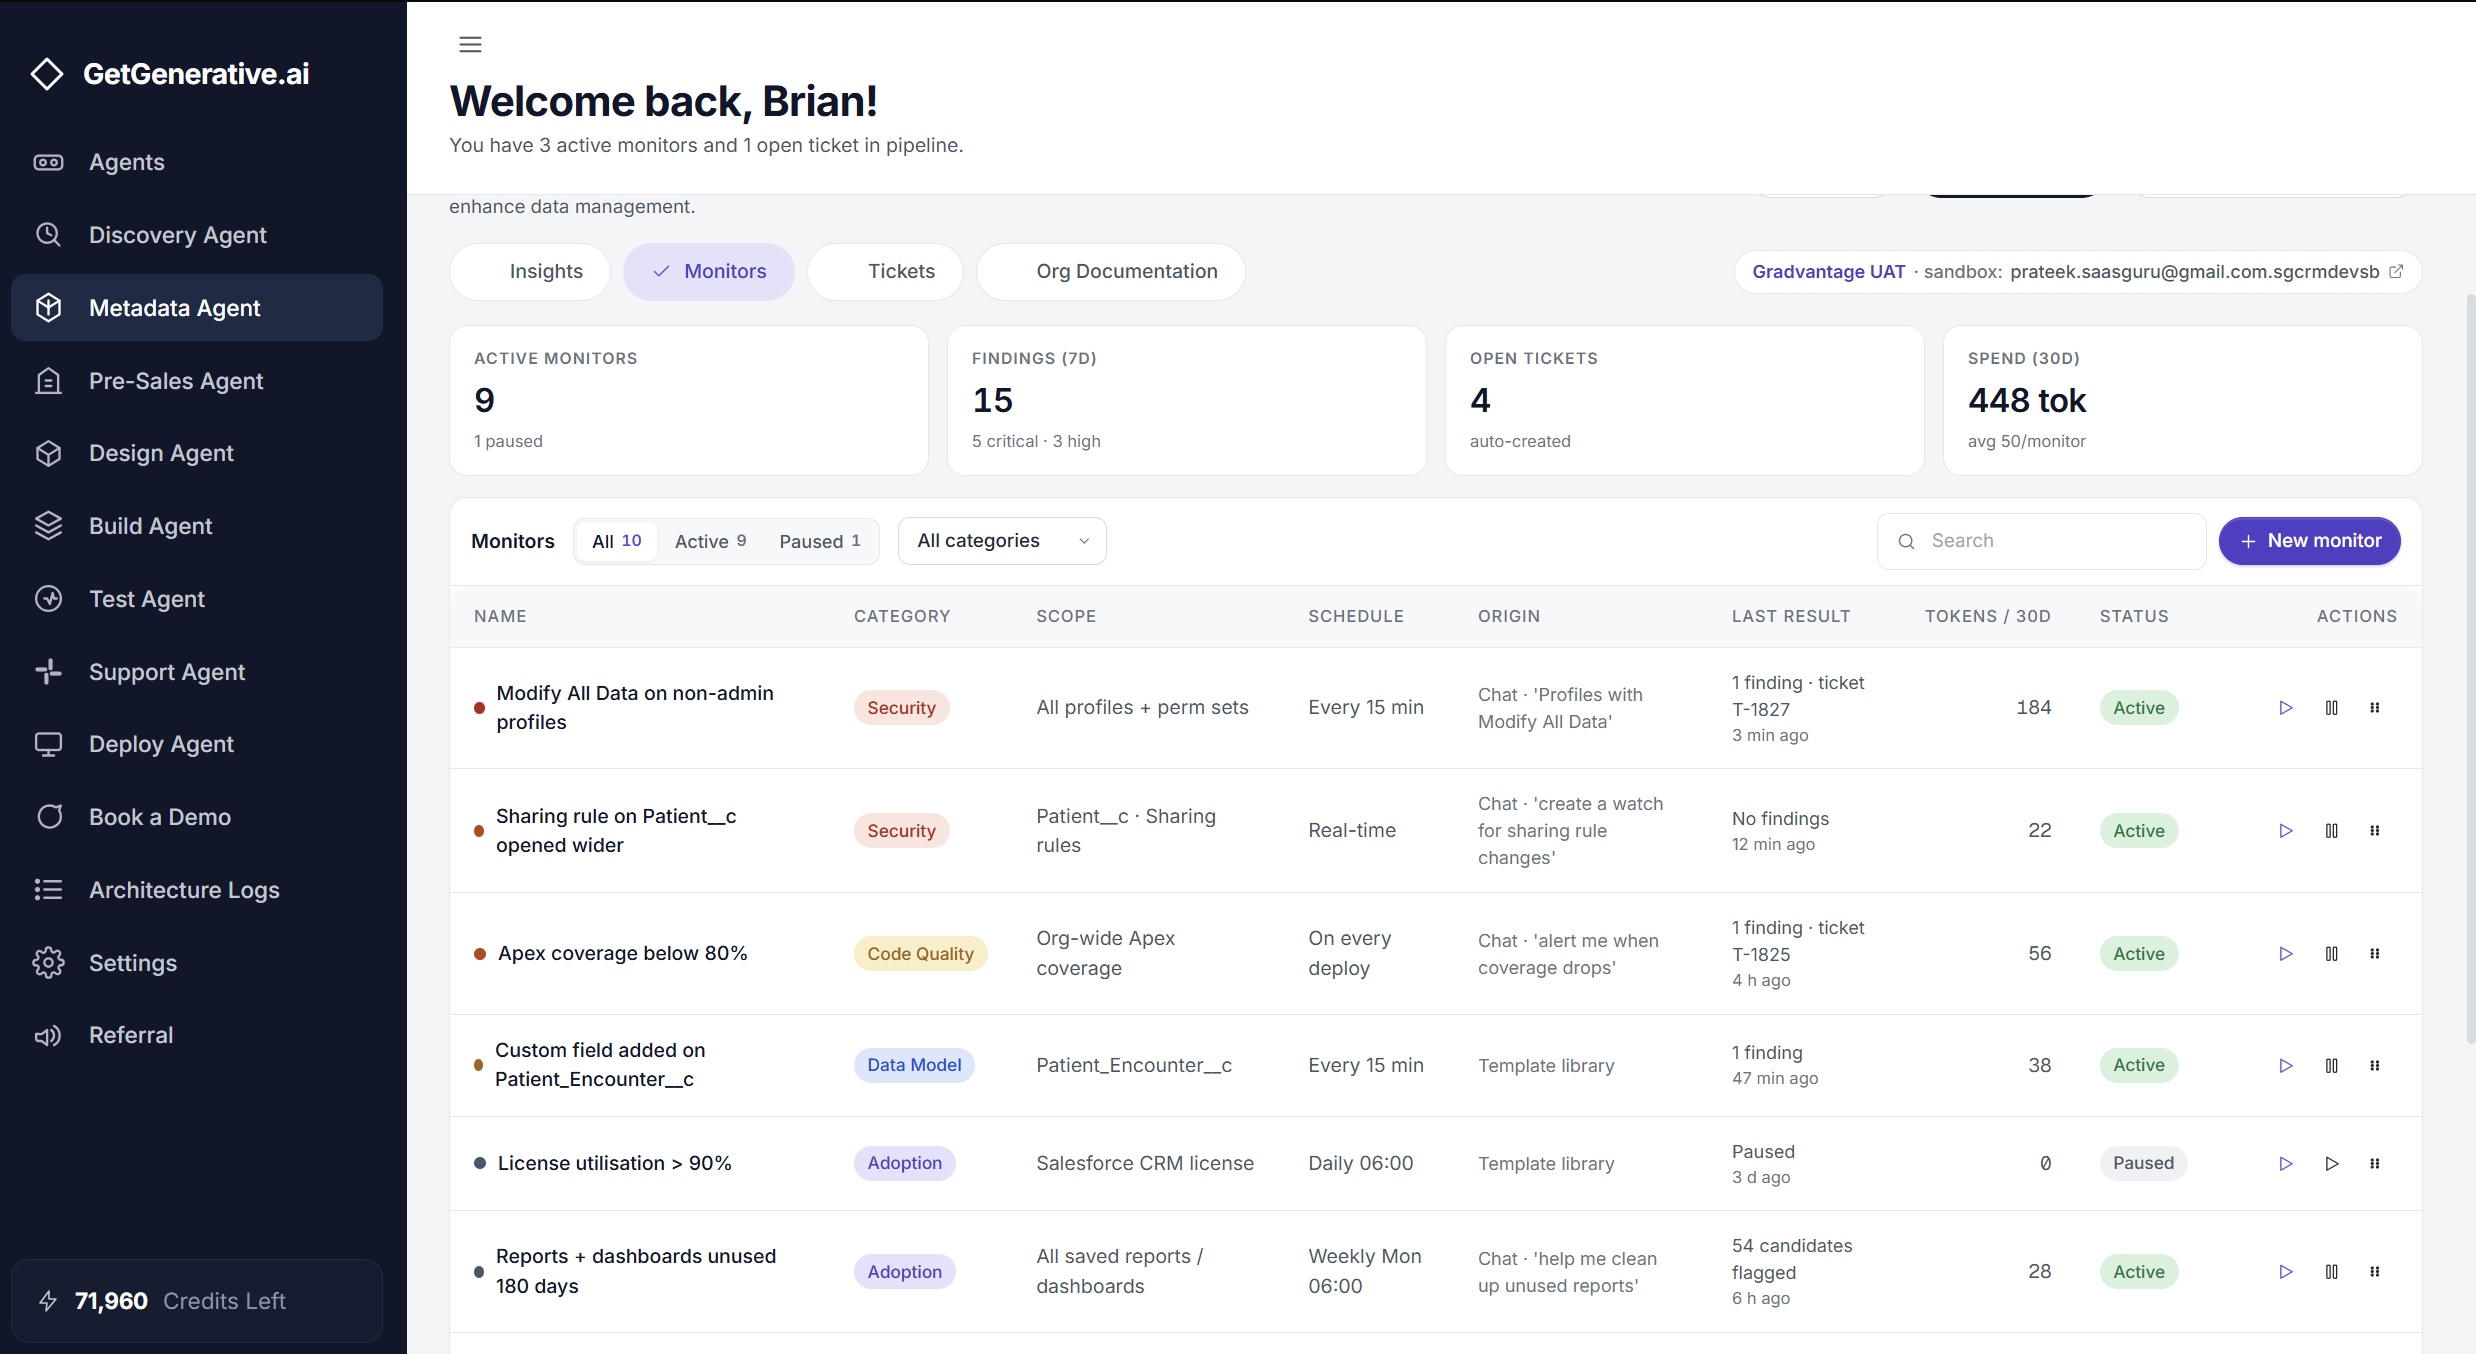Open more actions for Apex coverage row
2476x1354 pixels.
click(2375, 954)
